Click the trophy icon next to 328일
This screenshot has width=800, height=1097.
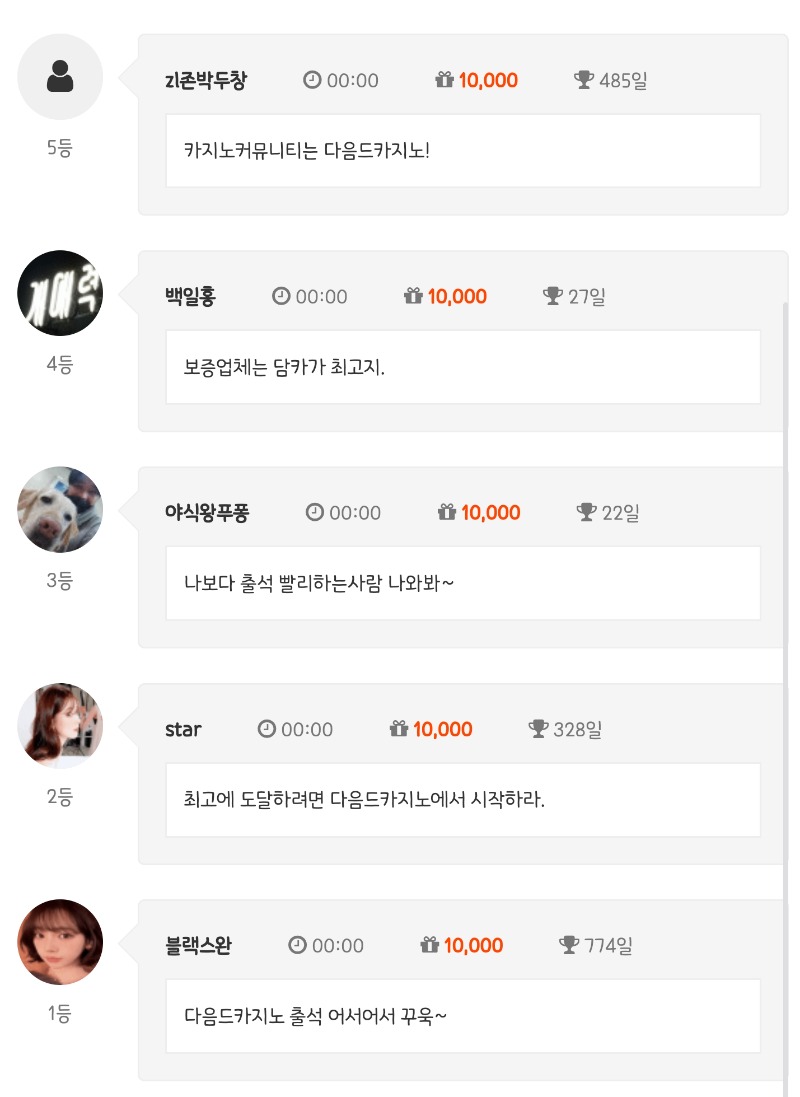(539, 729)
